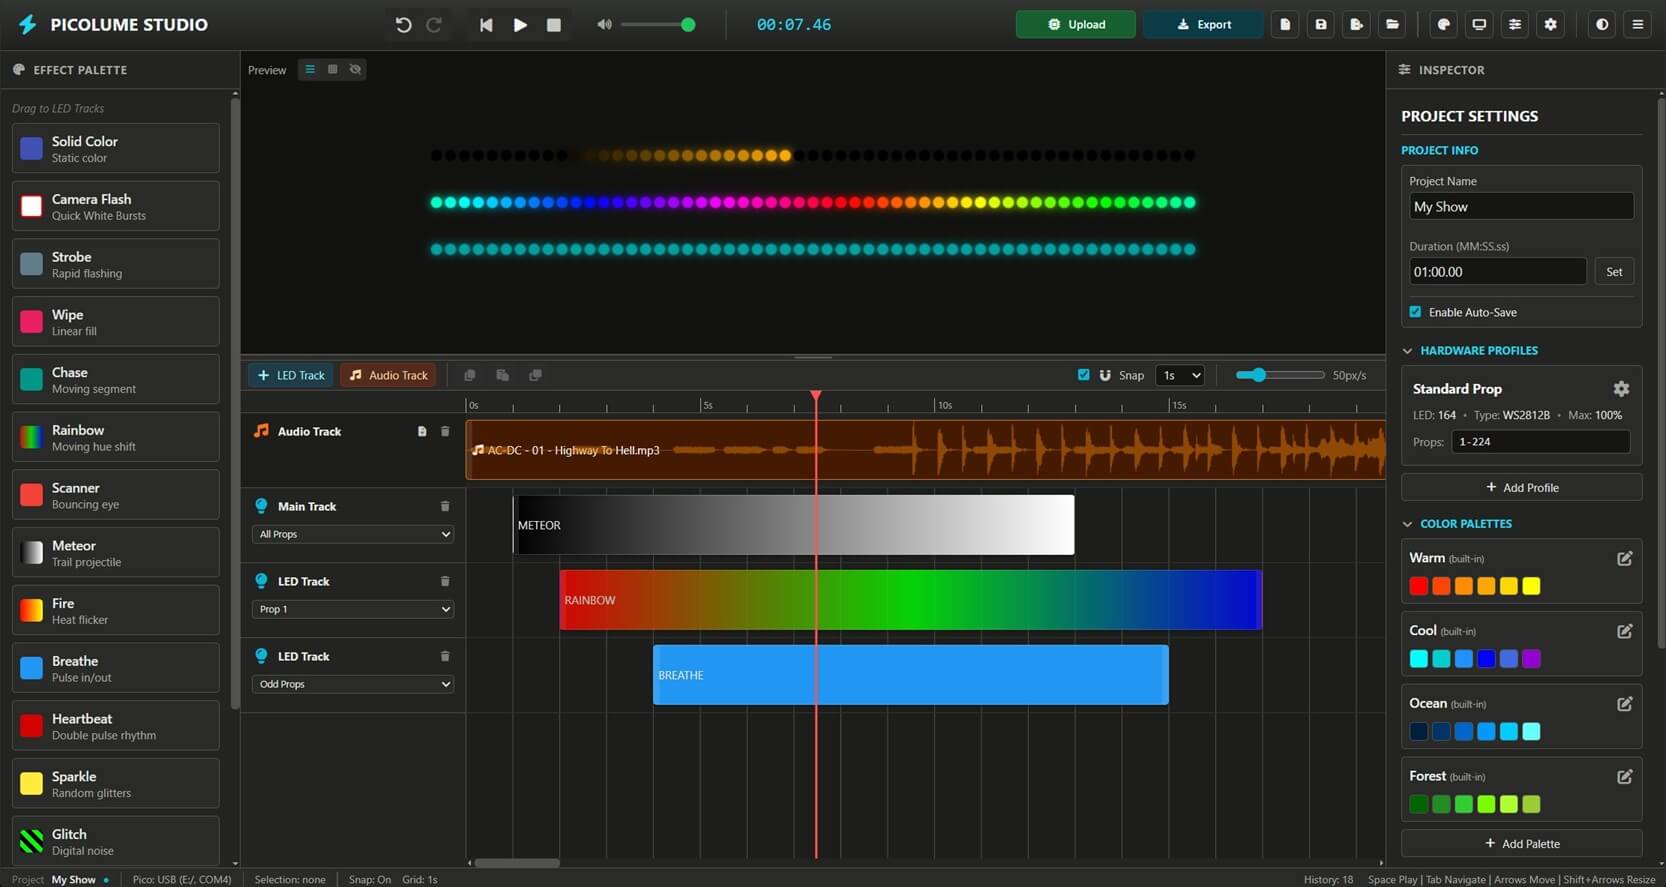Open the hamburger menu

[1638, 24]
